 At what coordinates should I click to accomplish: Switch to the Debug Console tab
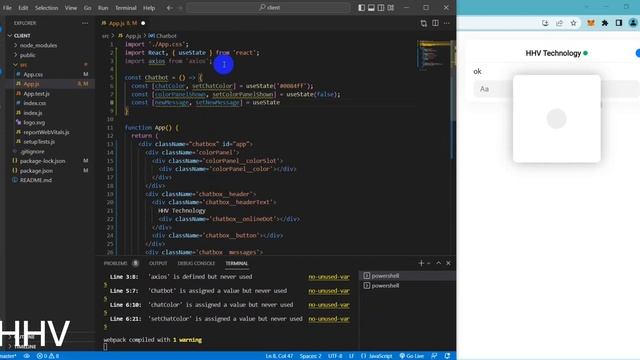(x=196, y=263)
